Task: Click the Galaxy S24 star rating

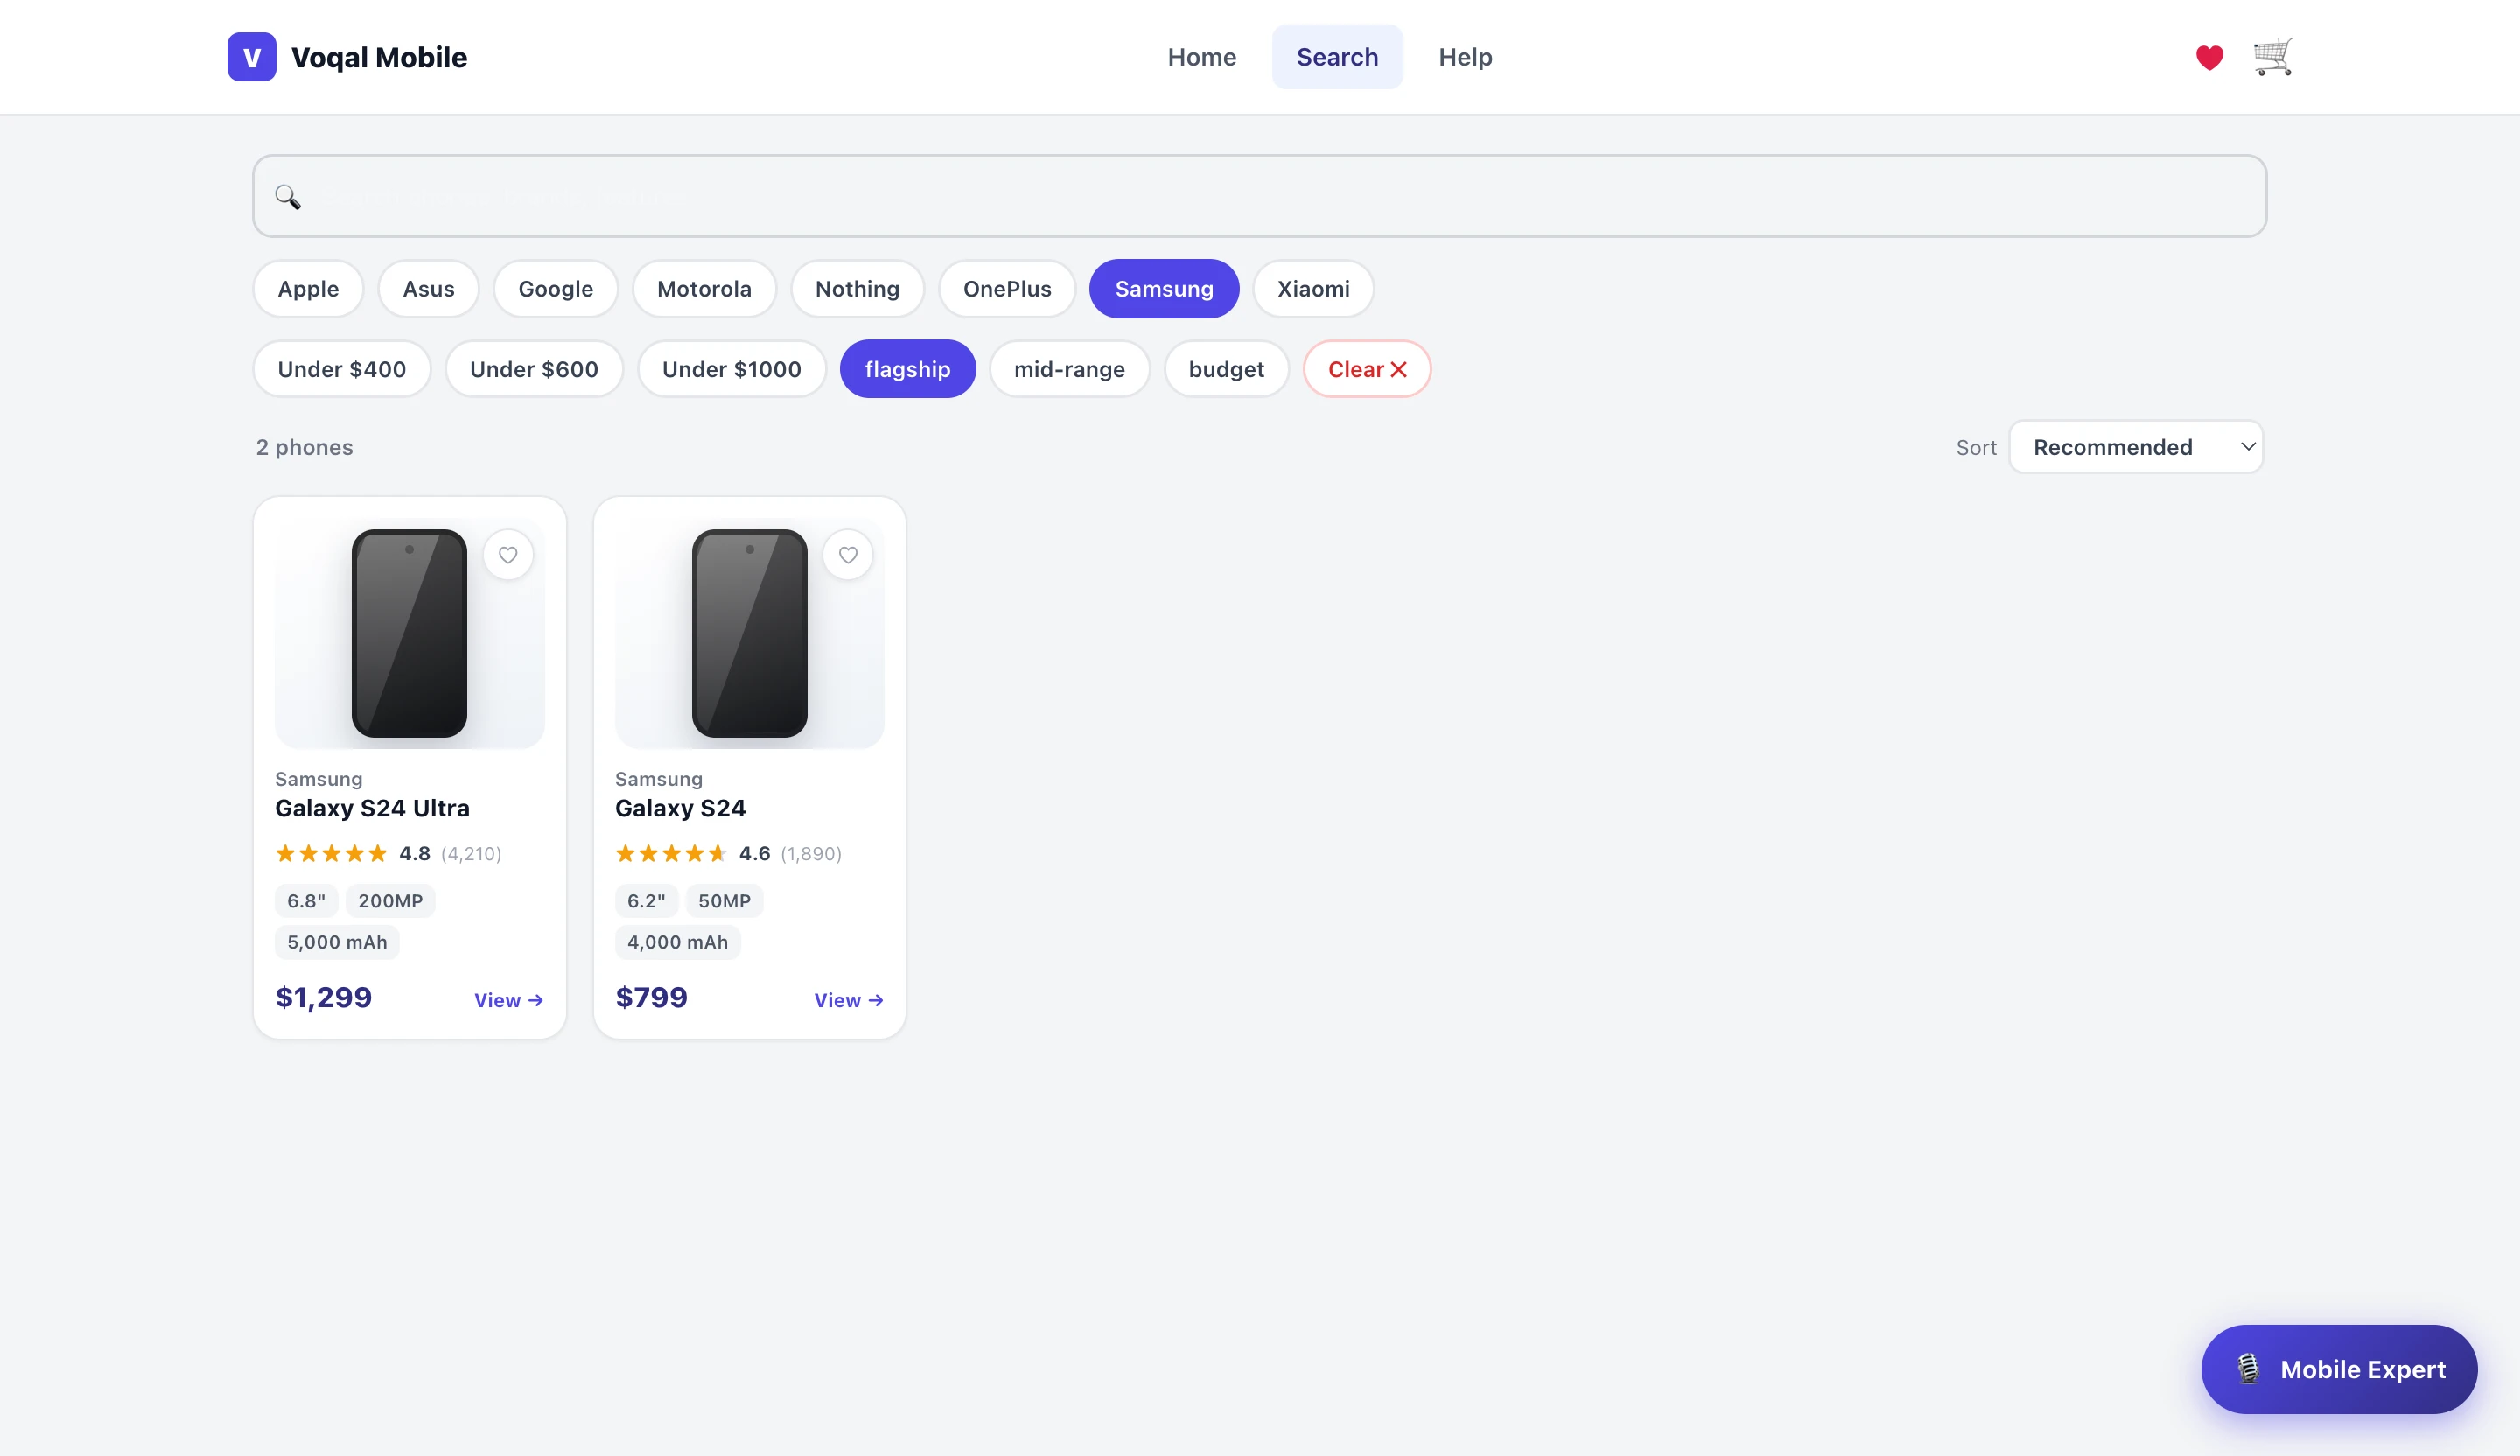Action: [x=671, y=853]
